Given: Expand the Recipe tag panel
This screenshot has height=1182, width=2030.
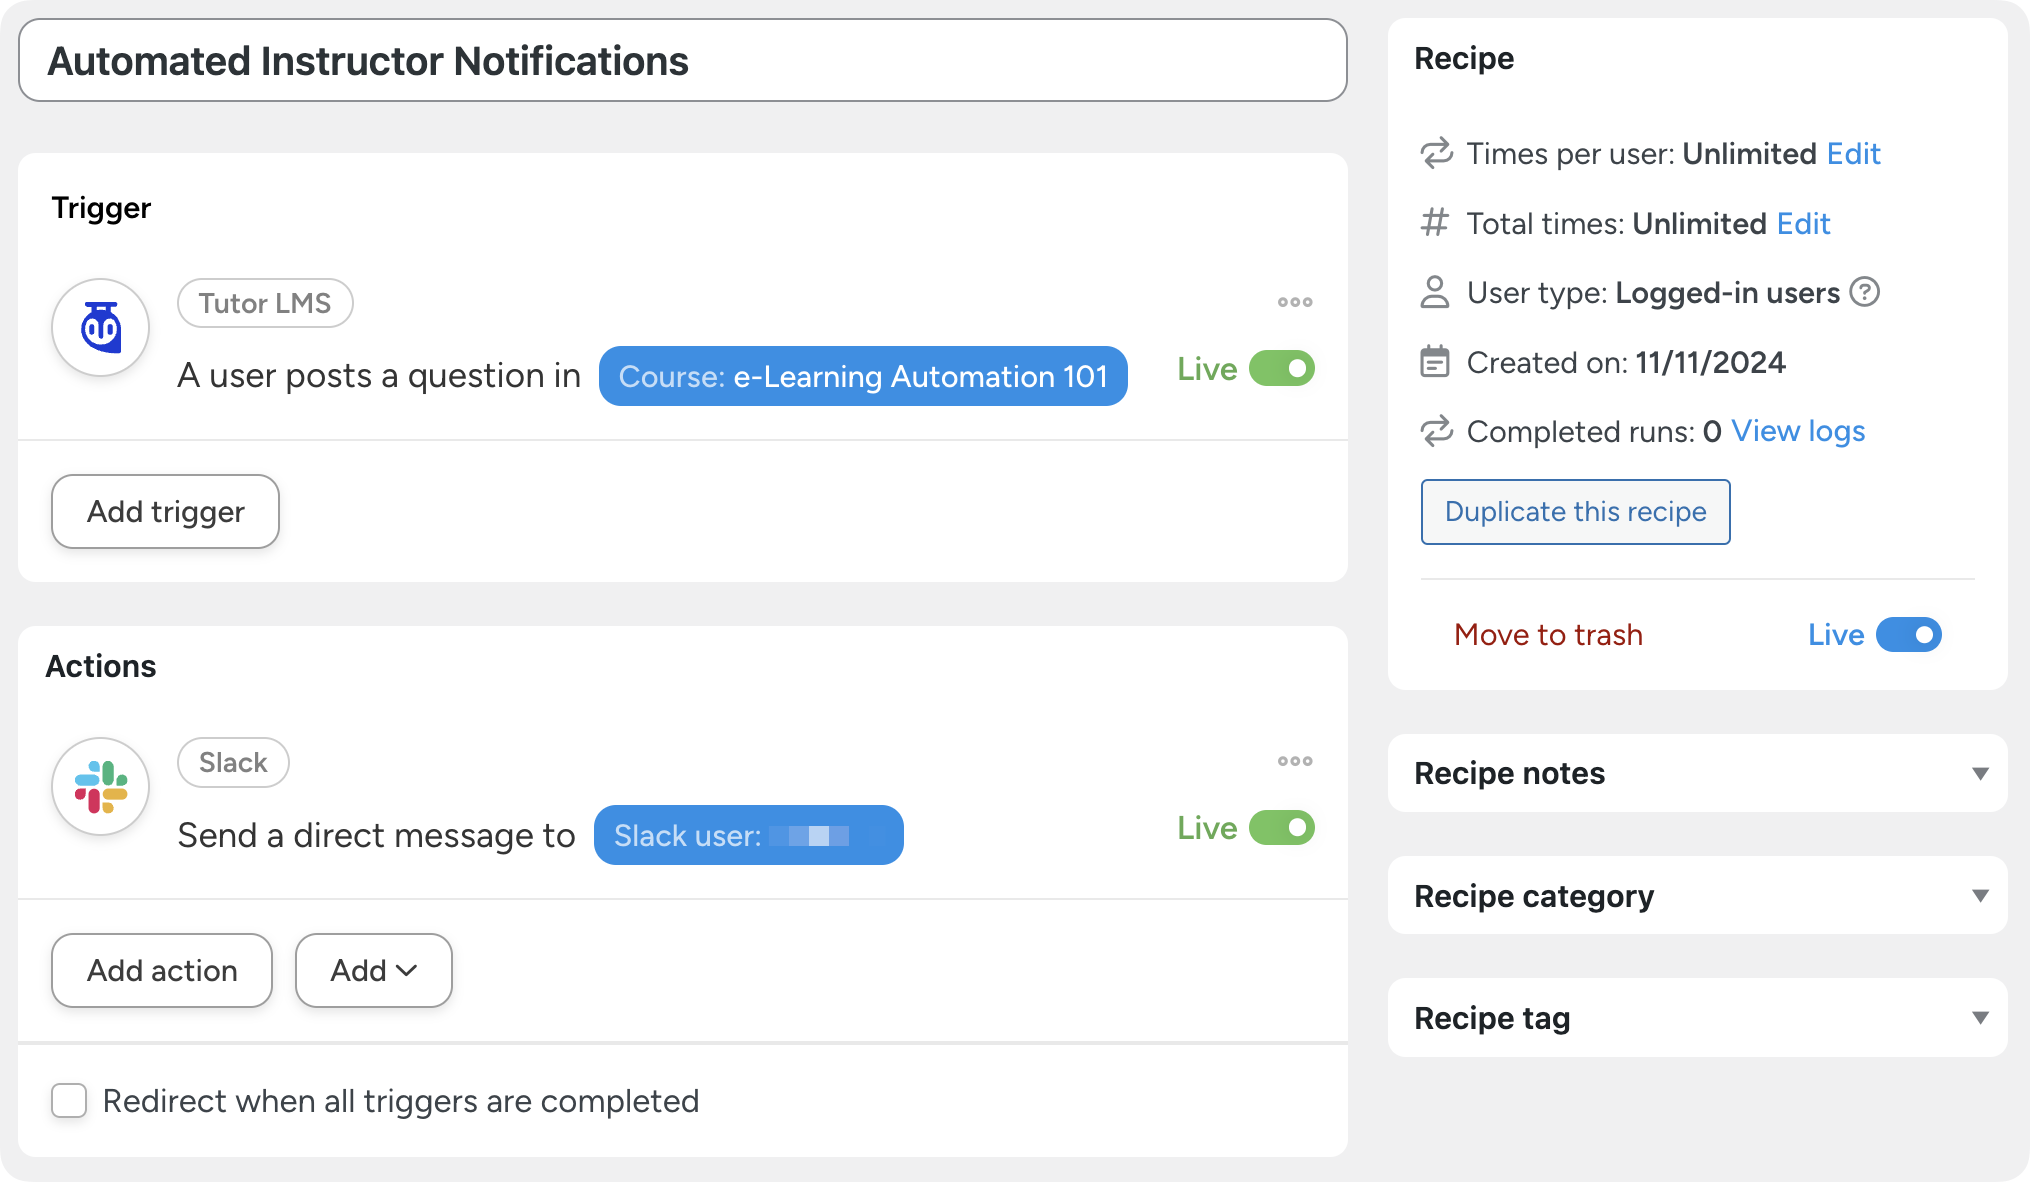Looking at the screenshot, I should tap(1979, 1018).
